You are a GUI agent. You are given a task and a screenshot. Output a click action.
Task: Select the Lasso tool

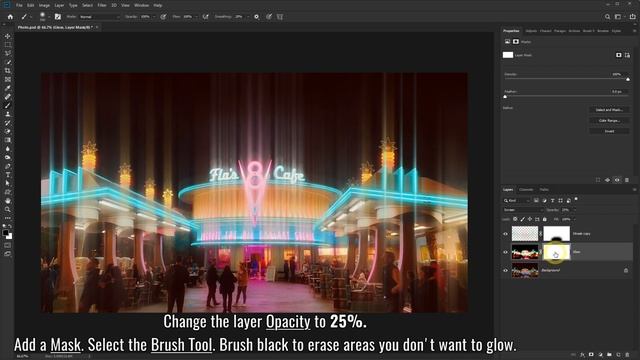point(8,53)
